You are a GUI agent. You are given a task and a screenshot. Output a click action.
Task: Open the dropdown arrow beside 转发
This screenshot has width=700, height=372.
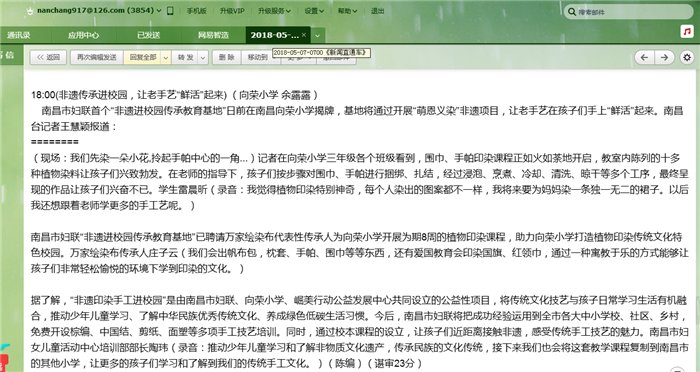pyautogui.click(x=203, y=58)
